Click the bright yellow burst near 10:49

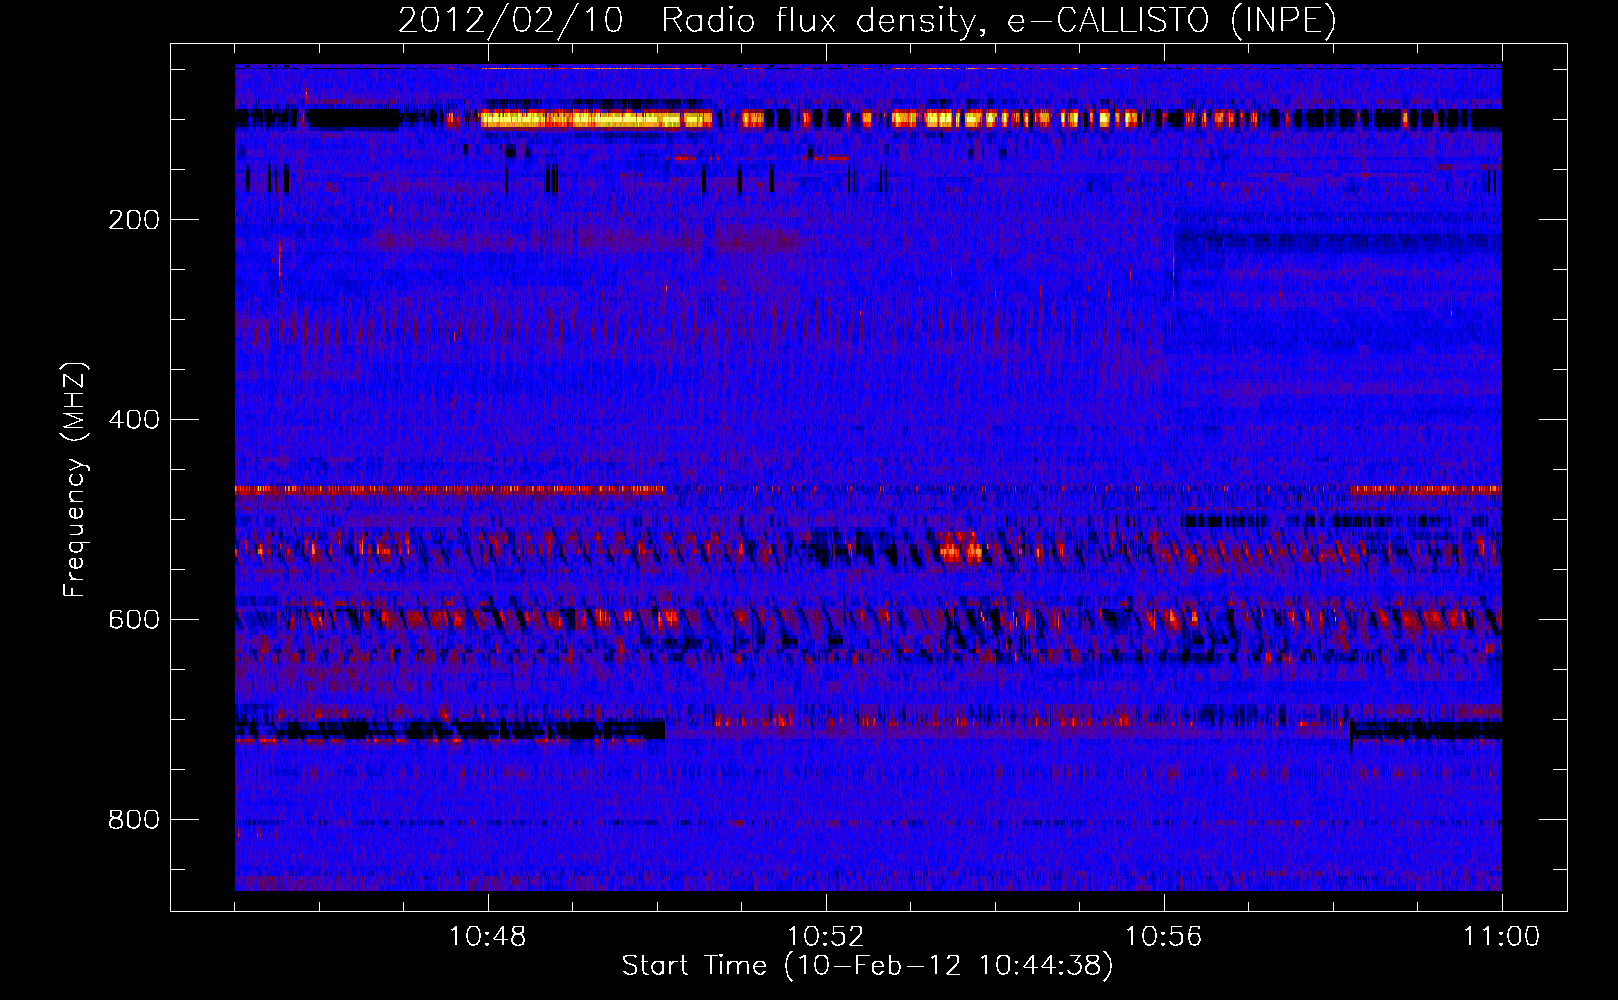tap(596, 119)
